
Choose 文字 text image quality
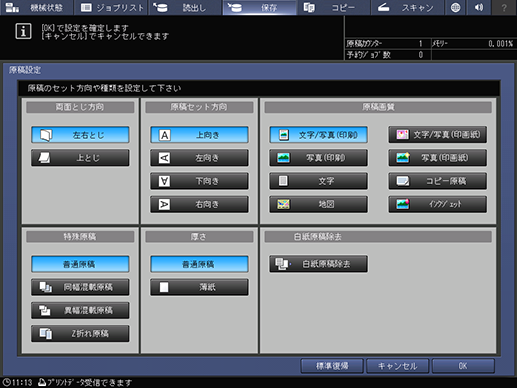point(319,181)
